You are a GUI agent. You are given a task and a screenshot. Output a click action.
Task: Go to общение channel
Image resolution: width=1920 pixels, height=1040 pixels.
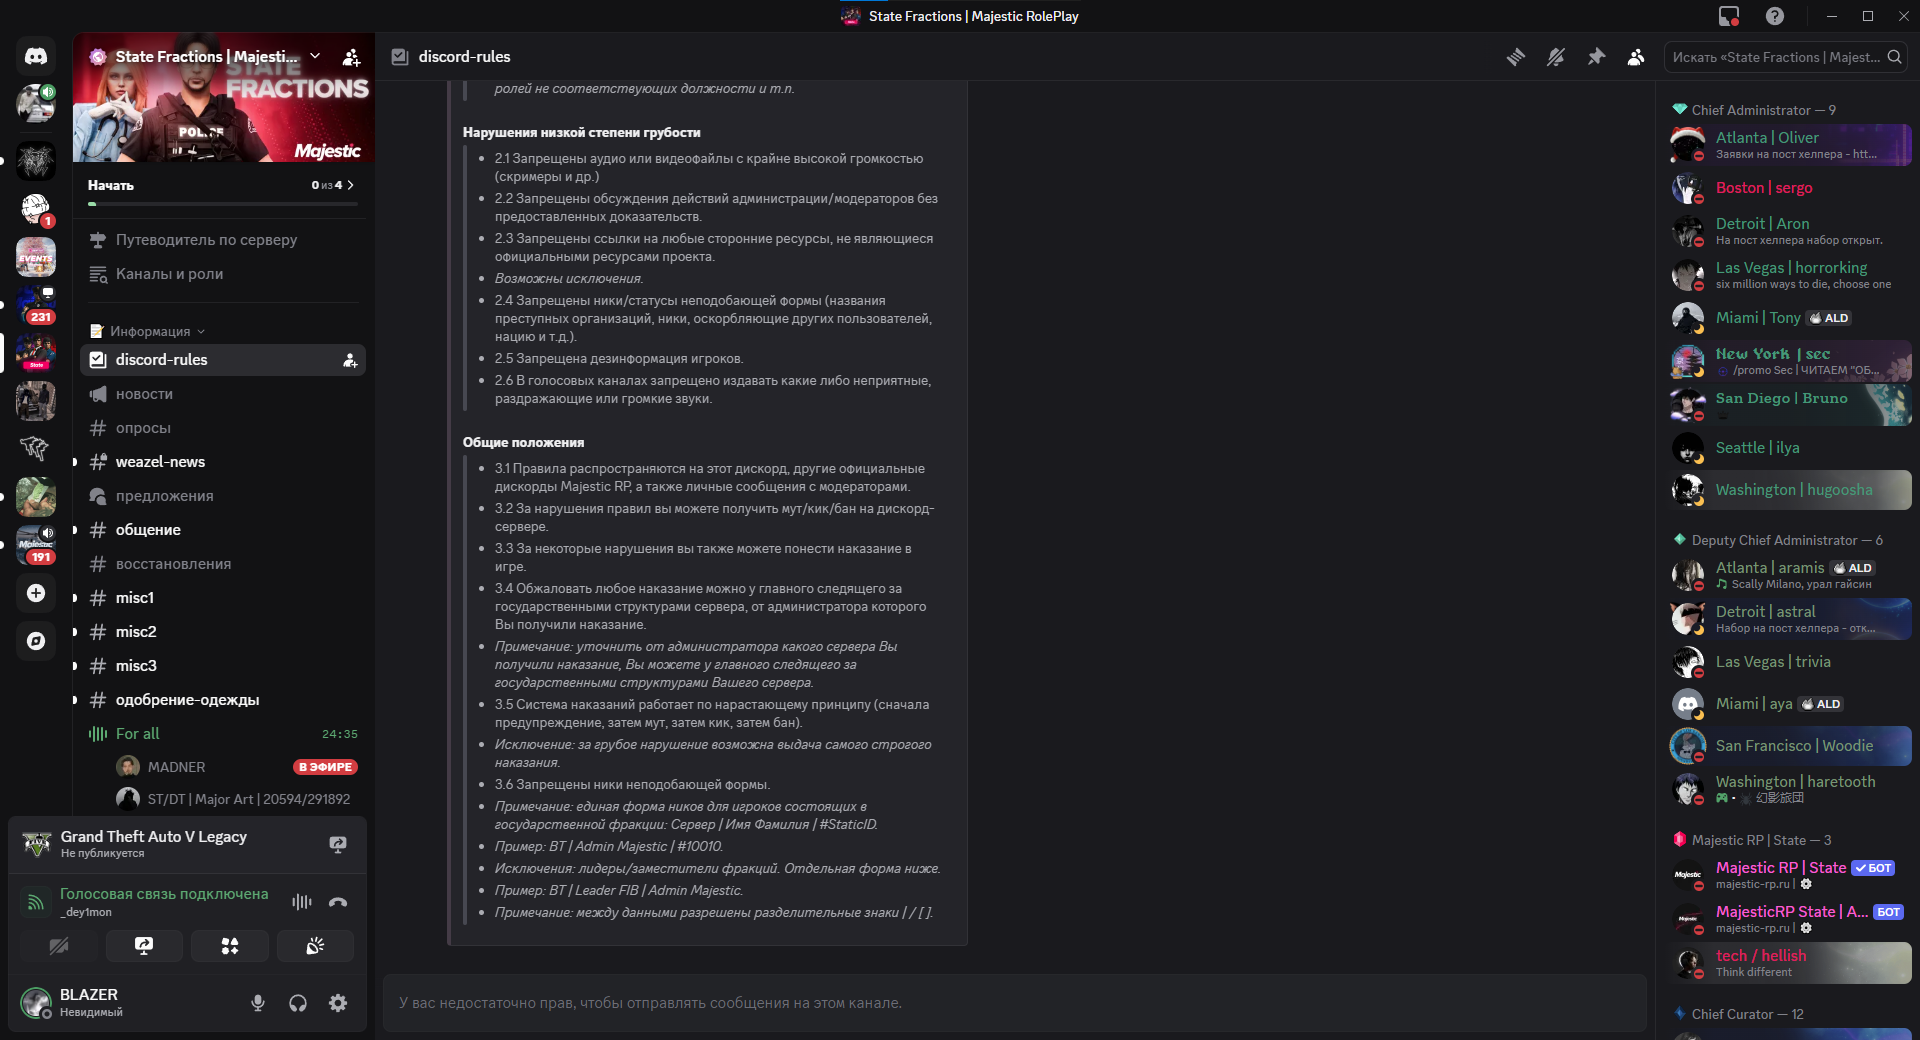tap(223, 530)
